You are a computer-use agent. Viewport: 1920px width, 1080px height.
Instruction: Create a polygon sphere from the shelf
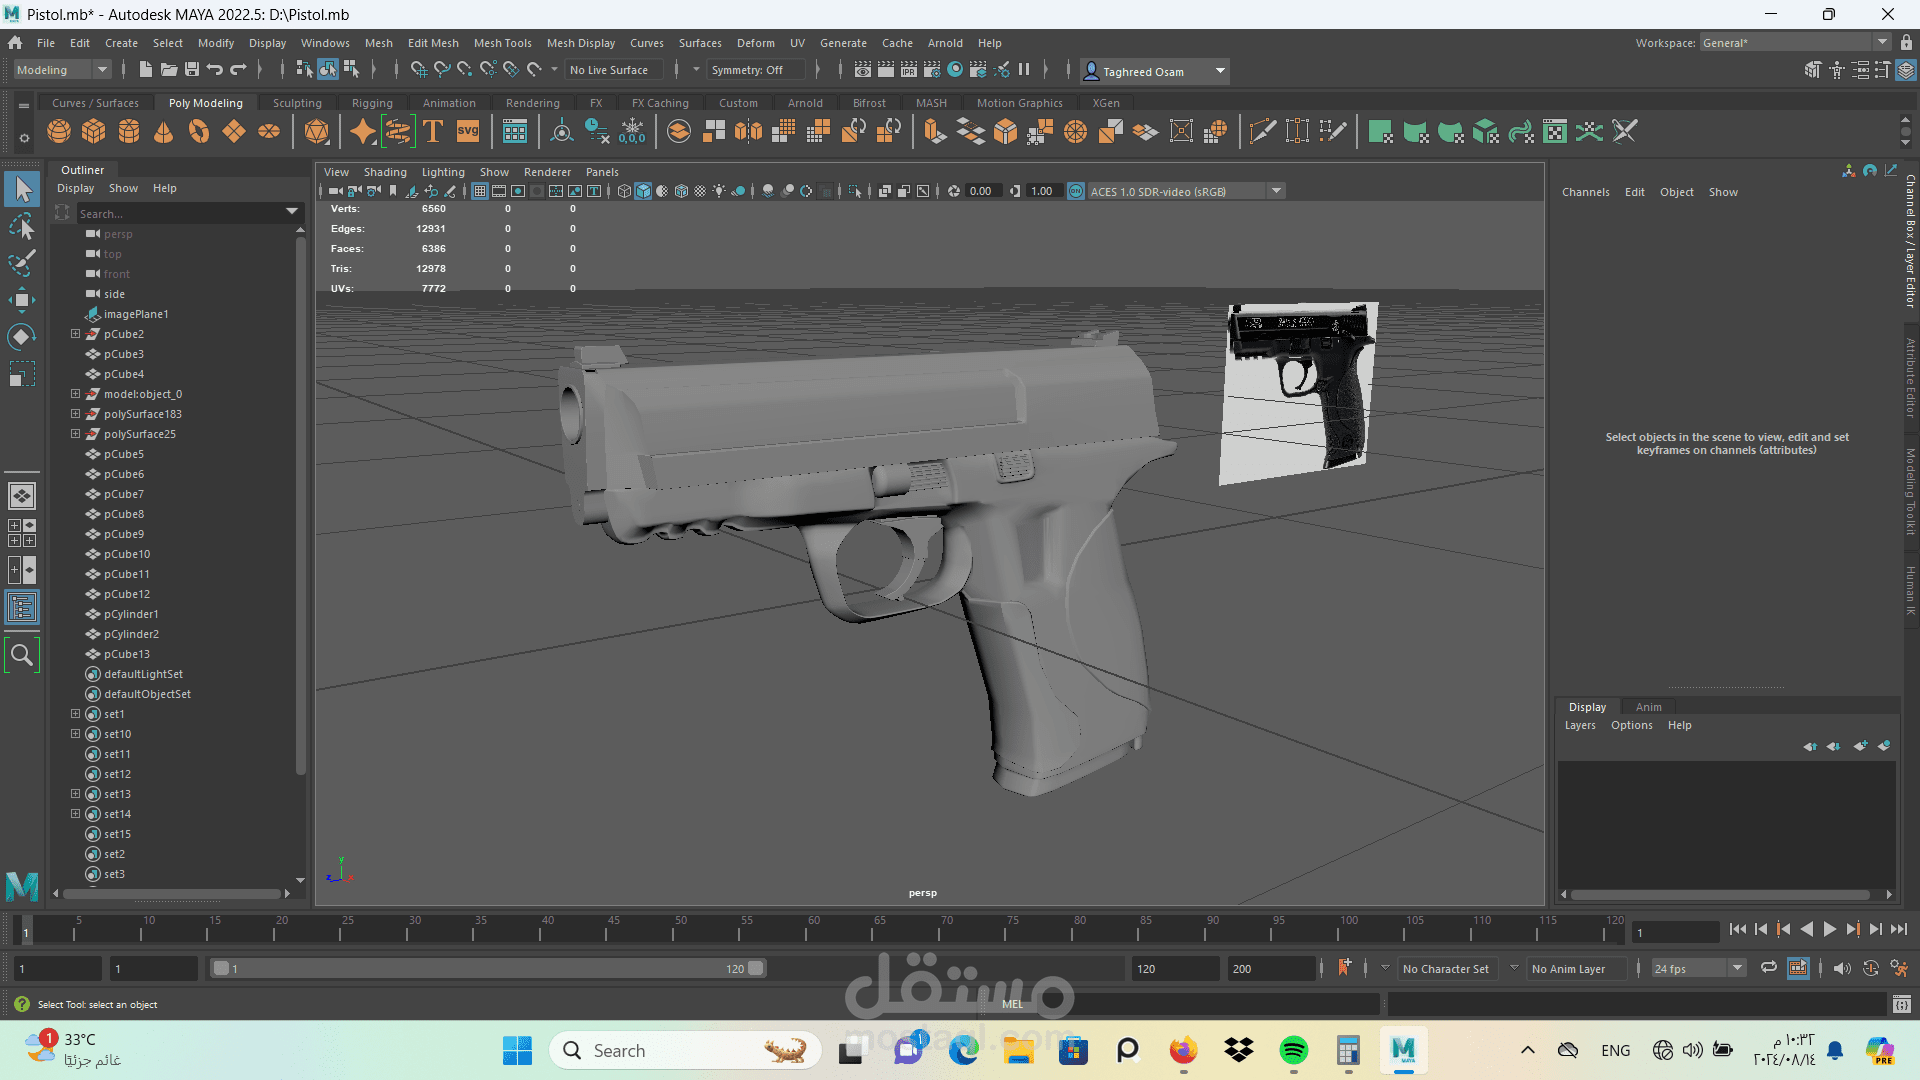[x=59, y=131]
